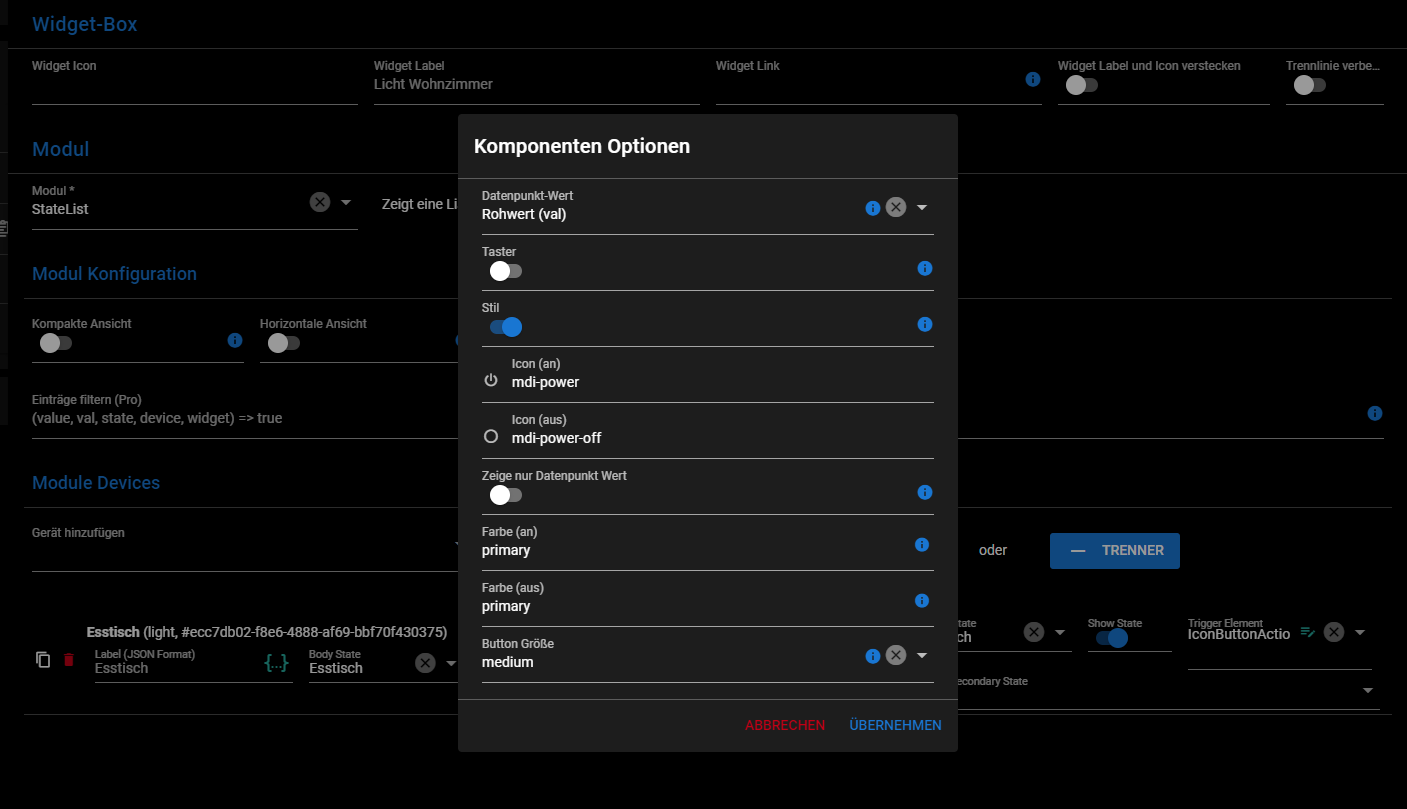
Task: Edit Trigger Element options icon
Action: coord(1308,632)
